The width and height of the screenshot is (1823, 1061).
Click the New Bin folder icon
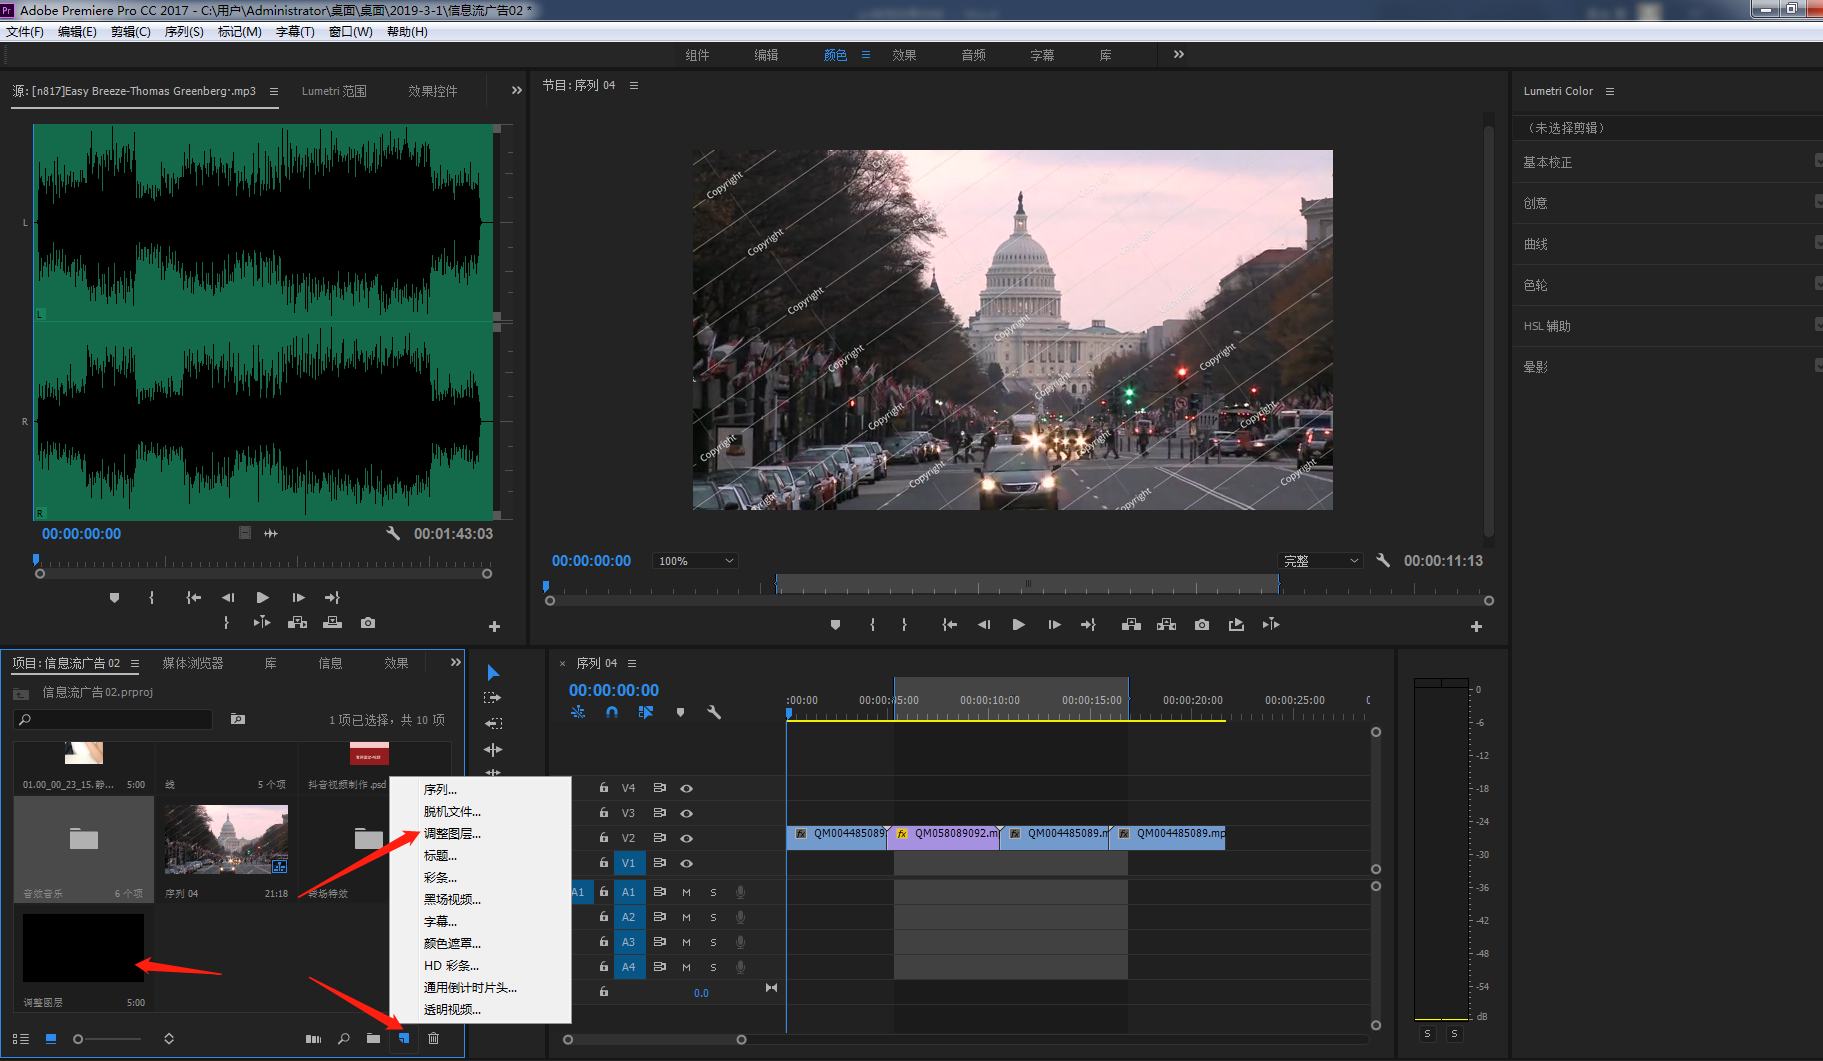[373, 1039]
